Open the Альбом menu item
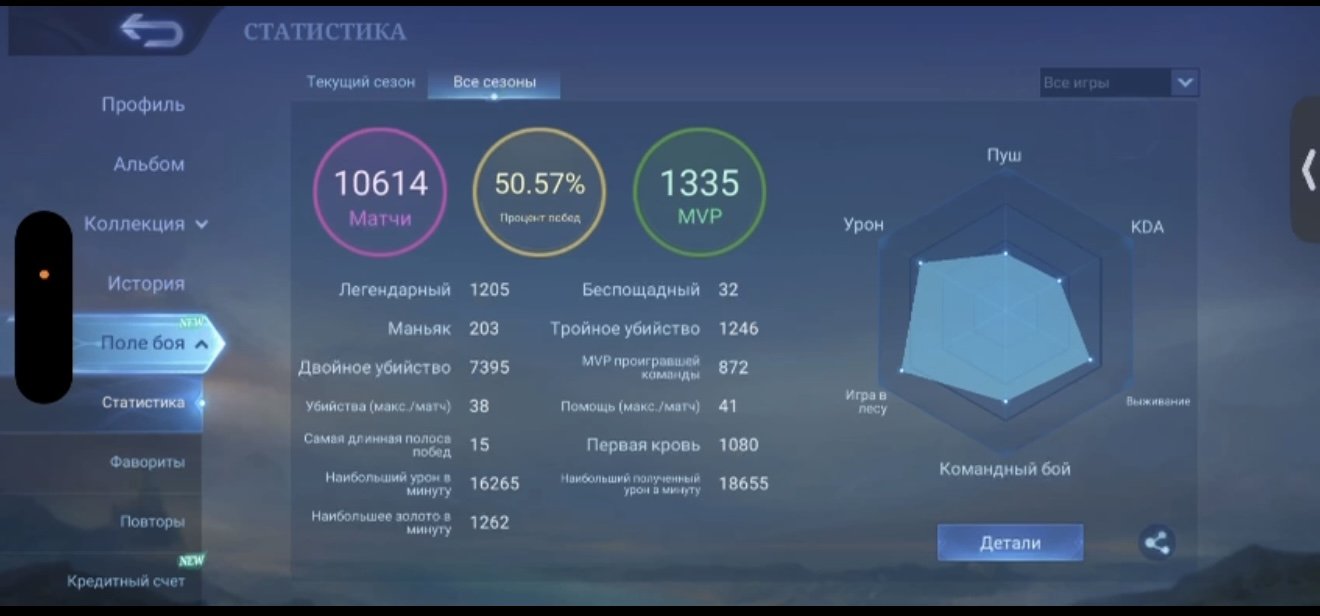This screenshot has width=1320, height=616. [x=149, y=164]
